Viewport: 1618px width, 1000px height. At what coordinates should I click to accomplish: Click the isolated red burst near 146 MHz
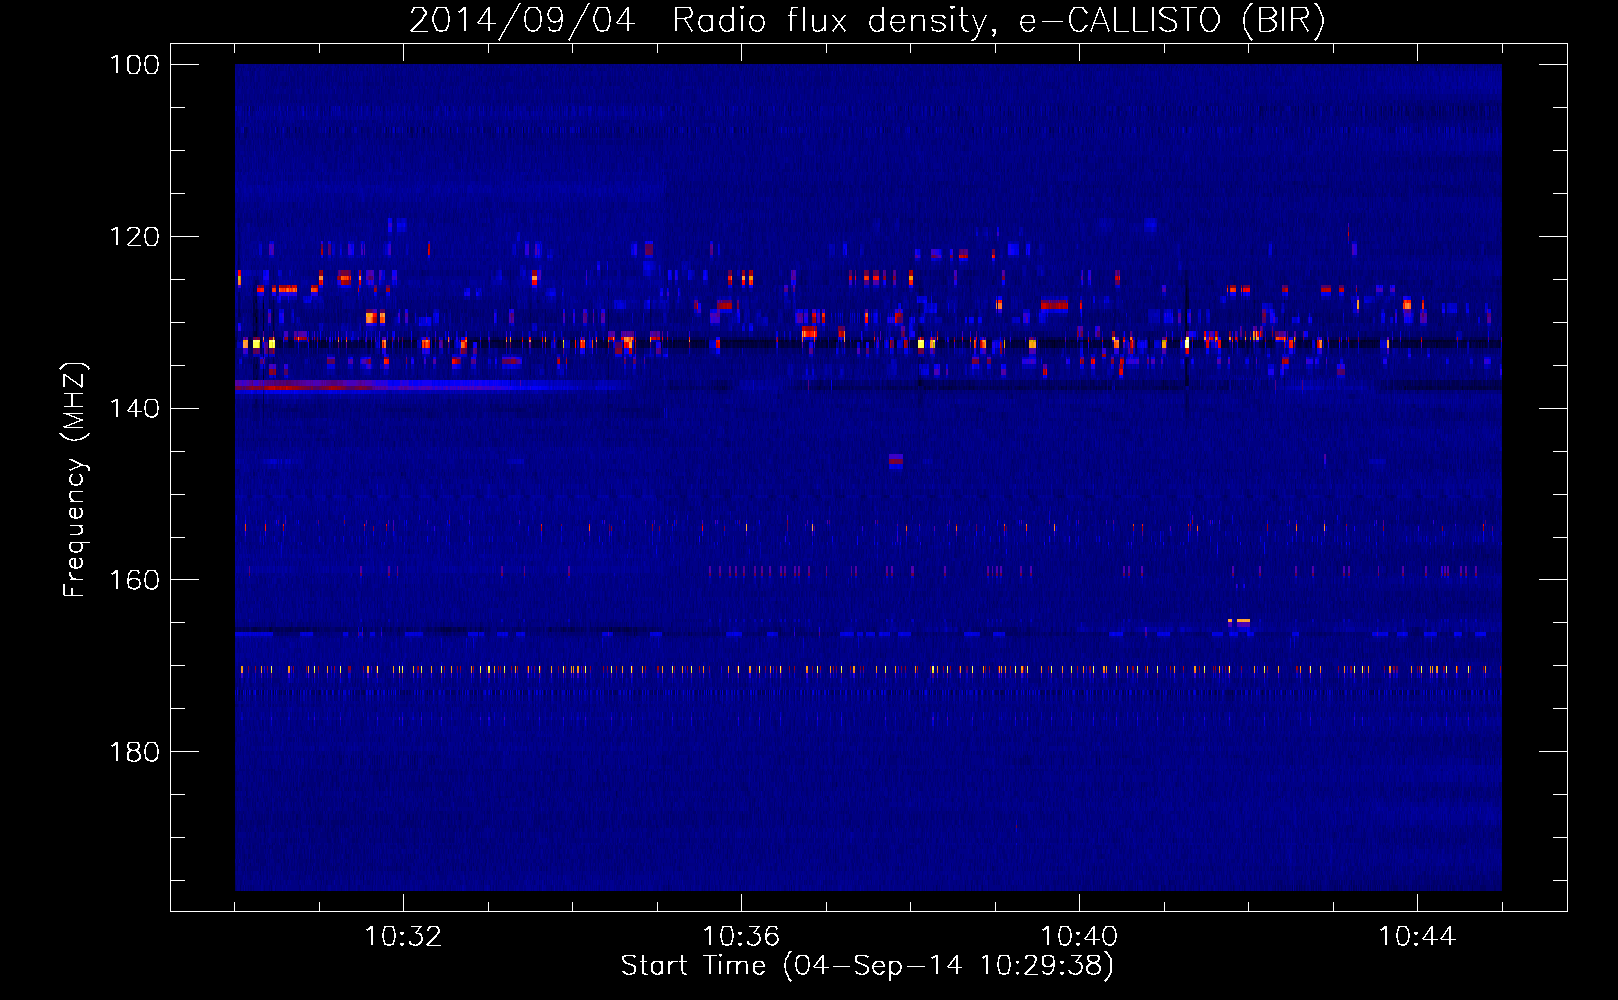(x=896, y=460)
